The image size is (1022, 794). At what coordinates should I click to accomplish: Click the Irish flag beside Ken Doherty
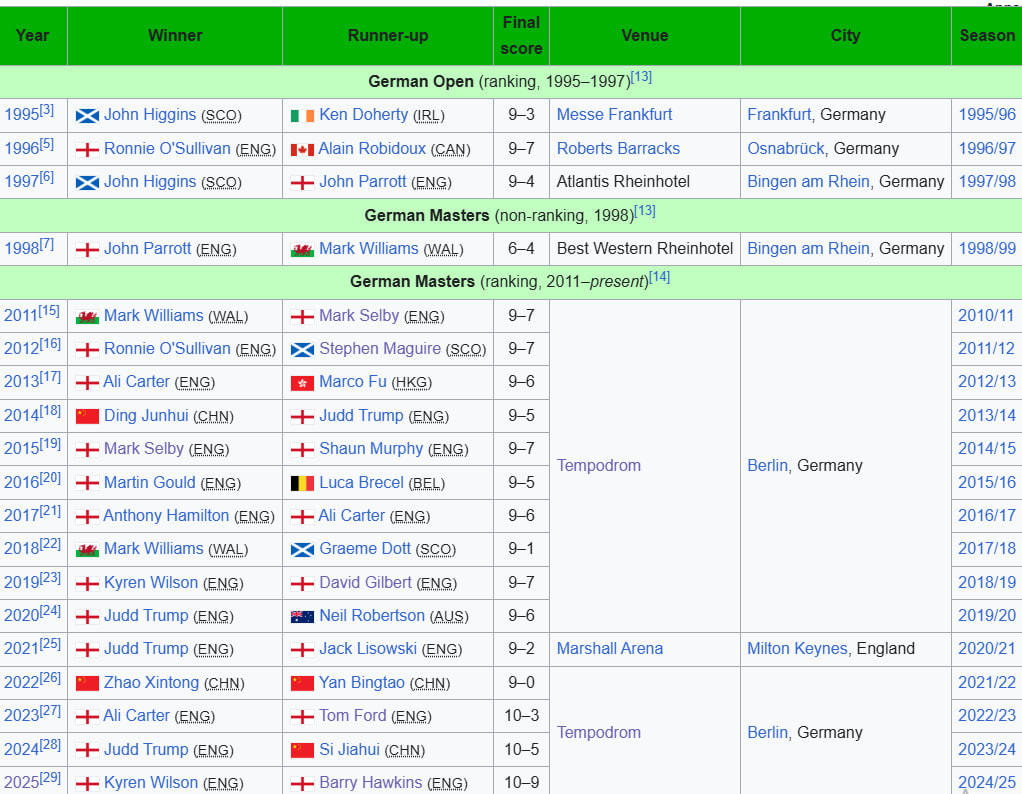302,115
